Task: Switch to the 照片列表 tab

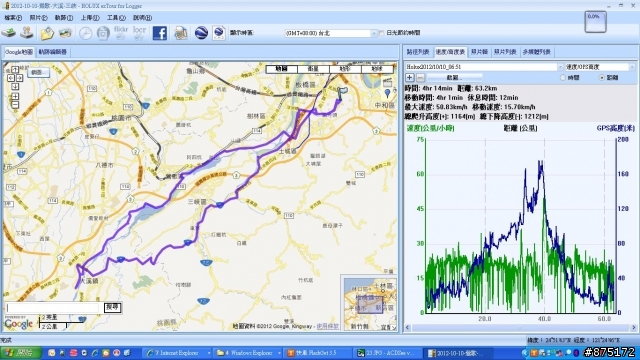Action: [x=505, y=52]
